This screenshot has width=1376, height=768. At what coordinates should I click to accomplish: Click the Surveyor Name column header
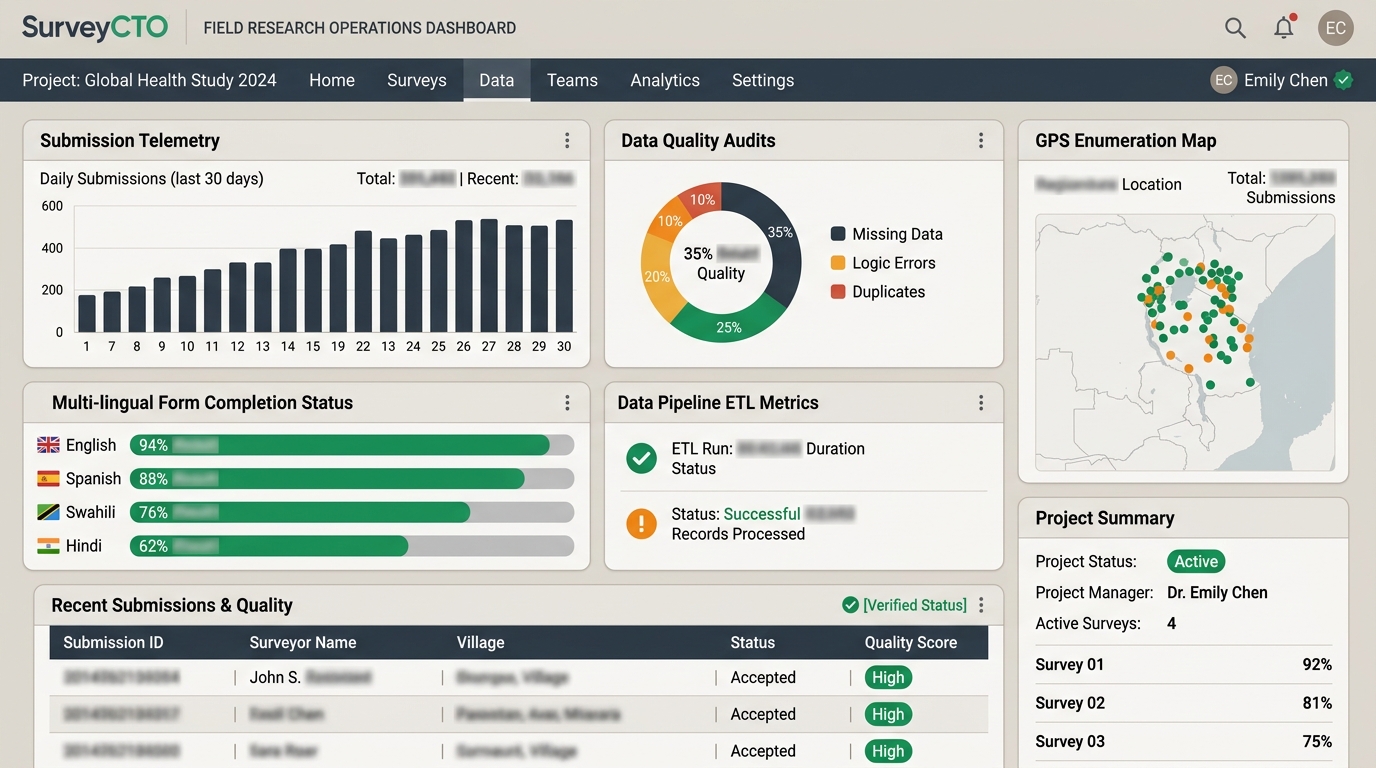point(303,643)
